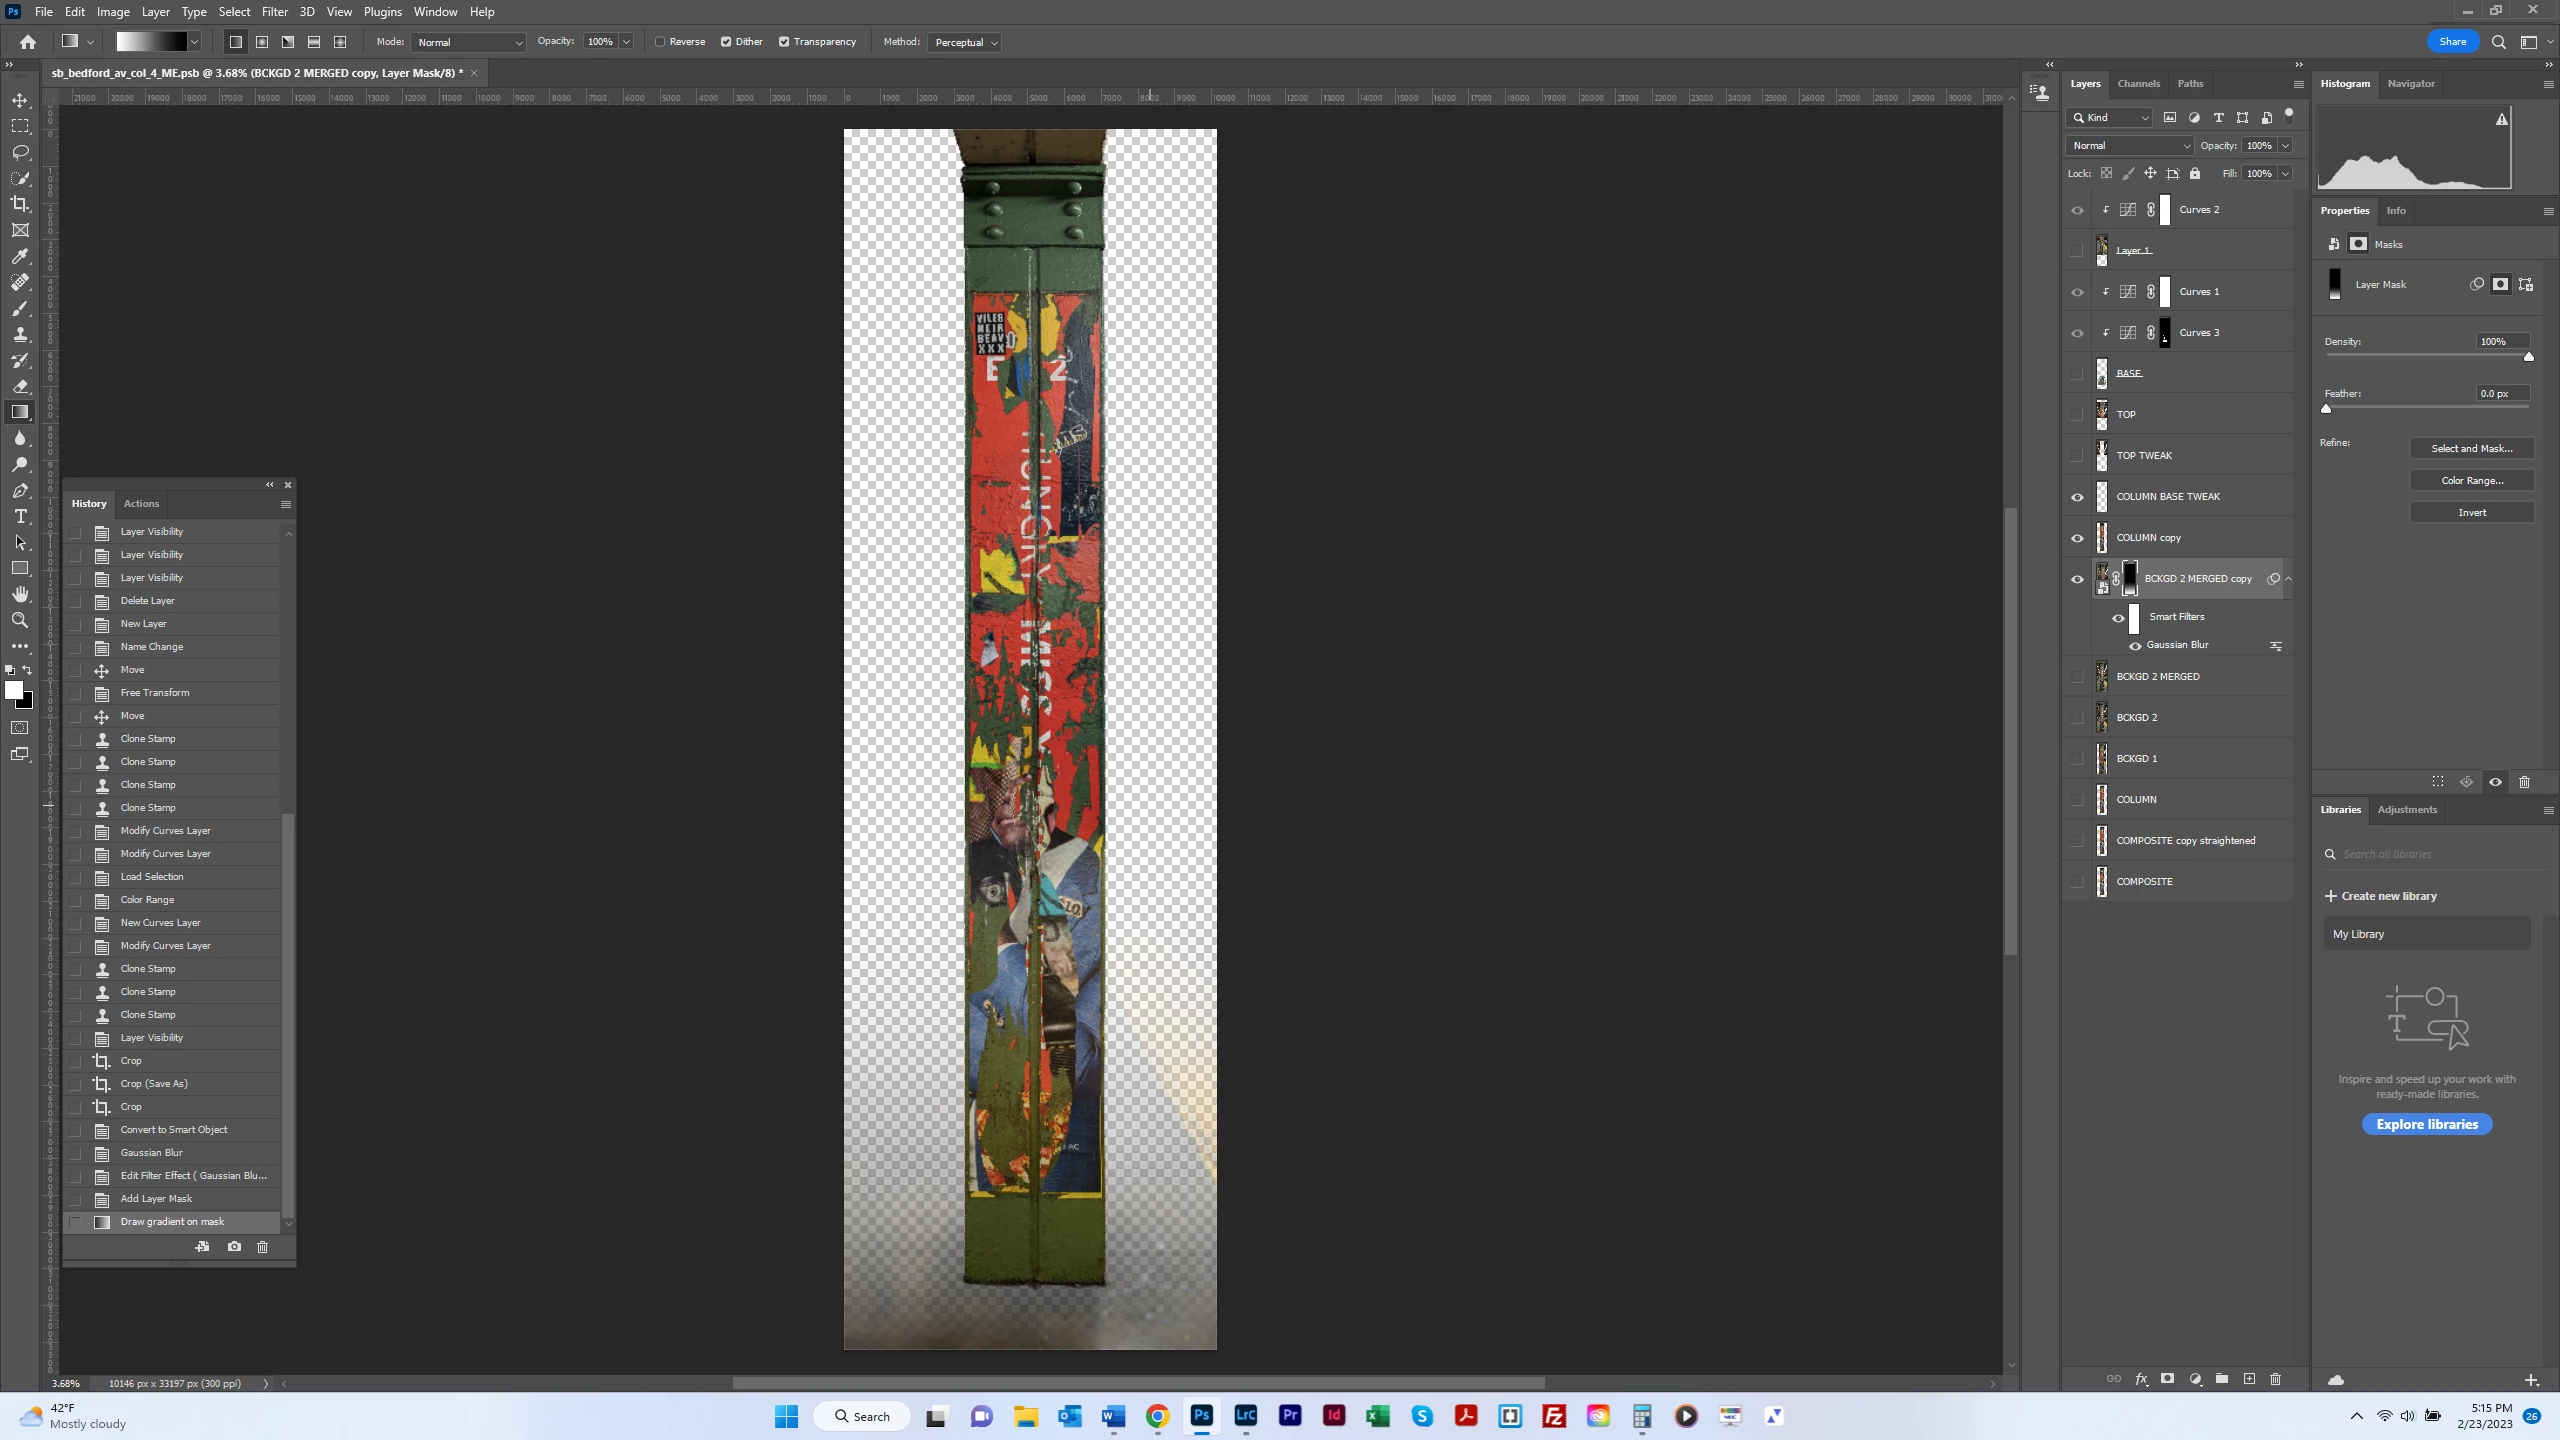Click the Select and Mask button
This screenshot has width=2560, height=1440.
pyautogui.click(x=2471, y=448)
